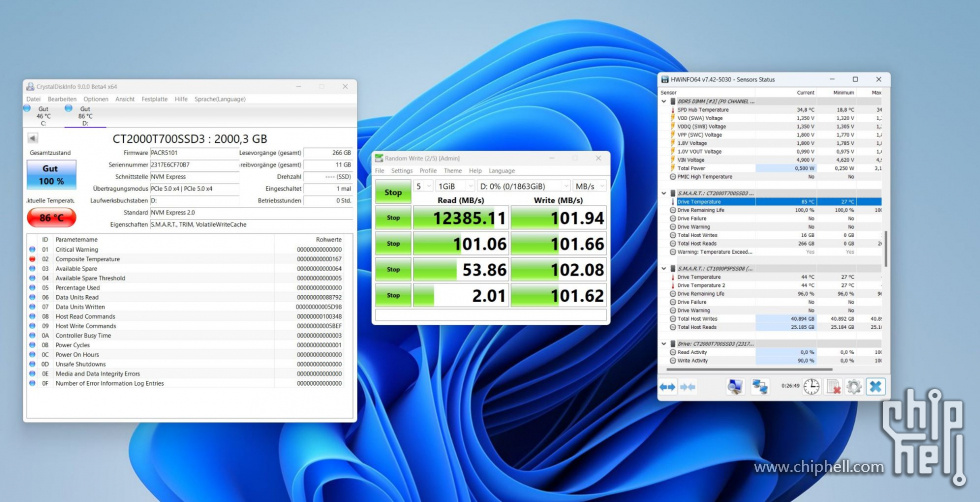980x502 pixels.
Task: Click the HWiNFO64 app icon in title bar
Action: [665, 79]
